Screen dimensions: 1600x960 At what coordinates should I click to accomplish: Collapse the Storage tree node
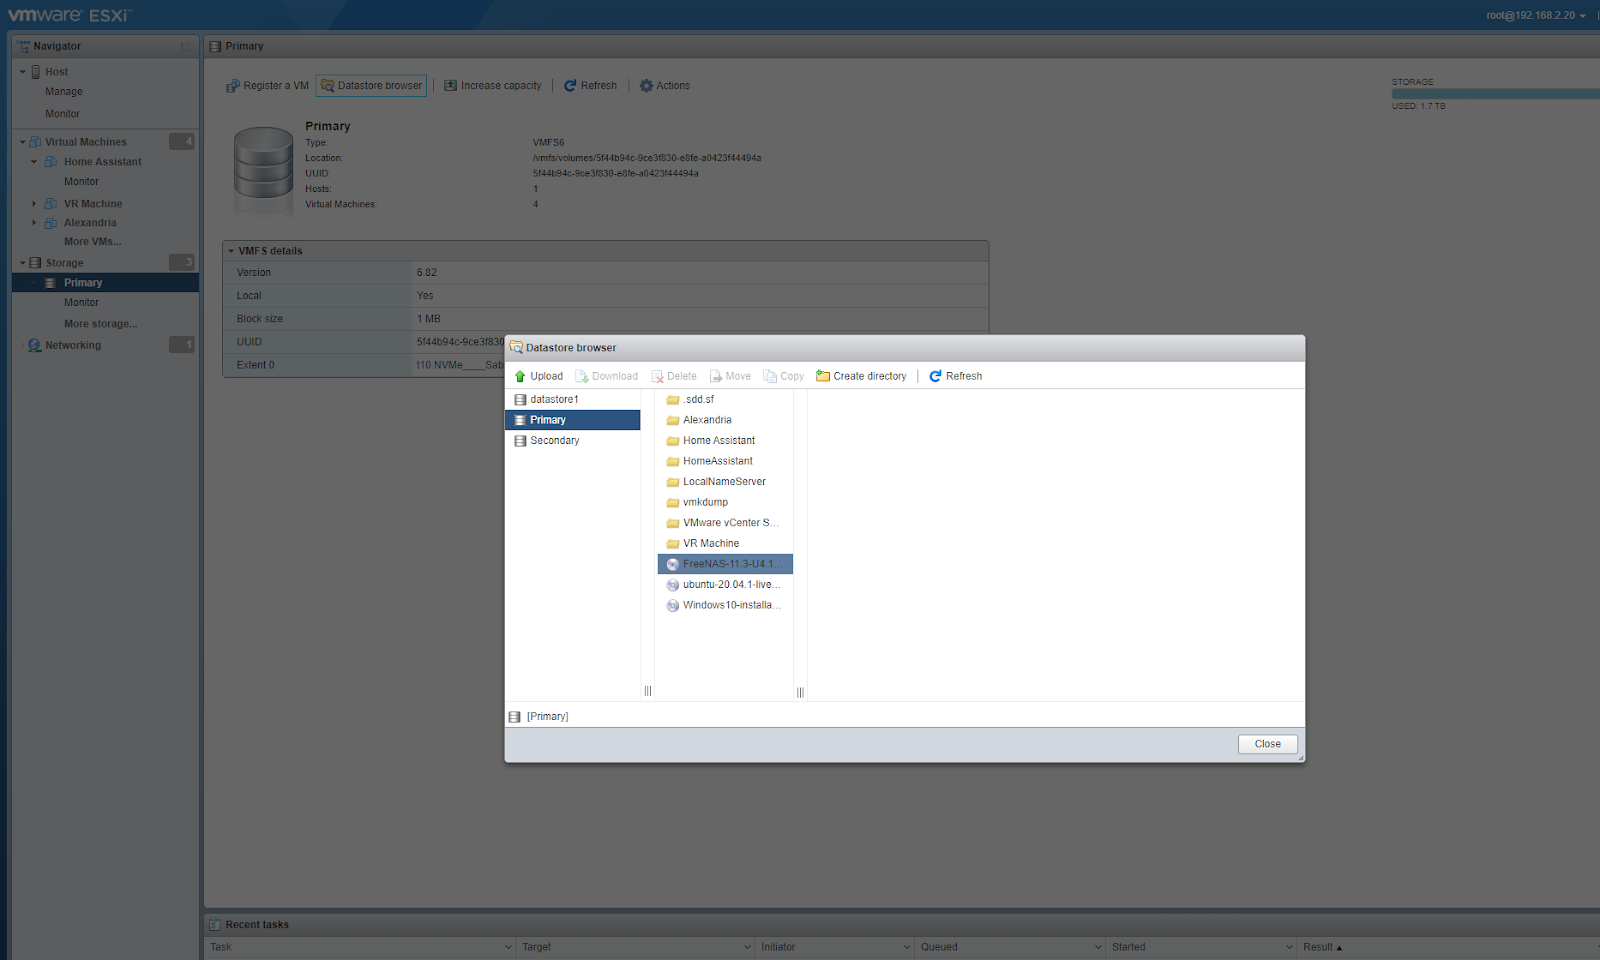23,263
